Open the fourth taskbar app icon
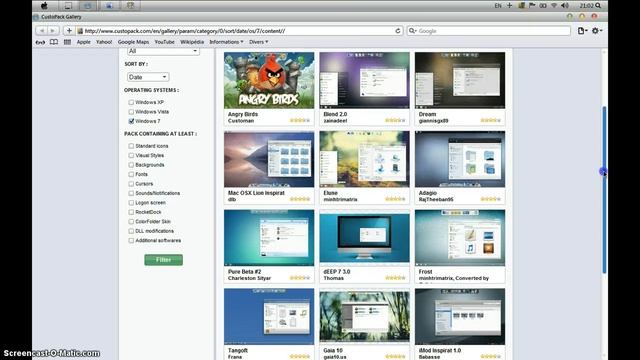Image resolution: width=640 pixels, height=360 pixels. coord(130,5)
